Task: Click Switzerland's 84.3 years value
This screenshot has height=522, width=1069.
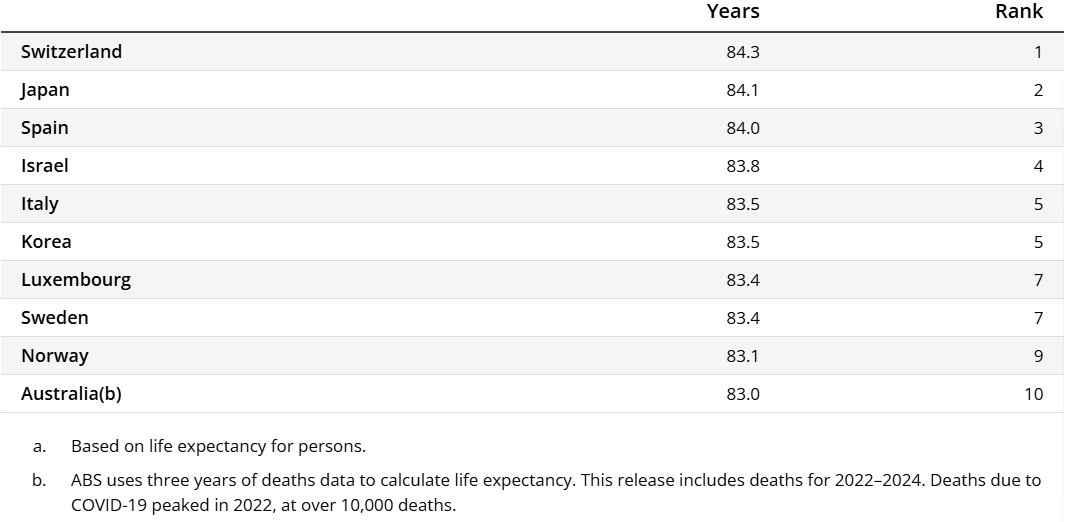Action: point(743,52)
